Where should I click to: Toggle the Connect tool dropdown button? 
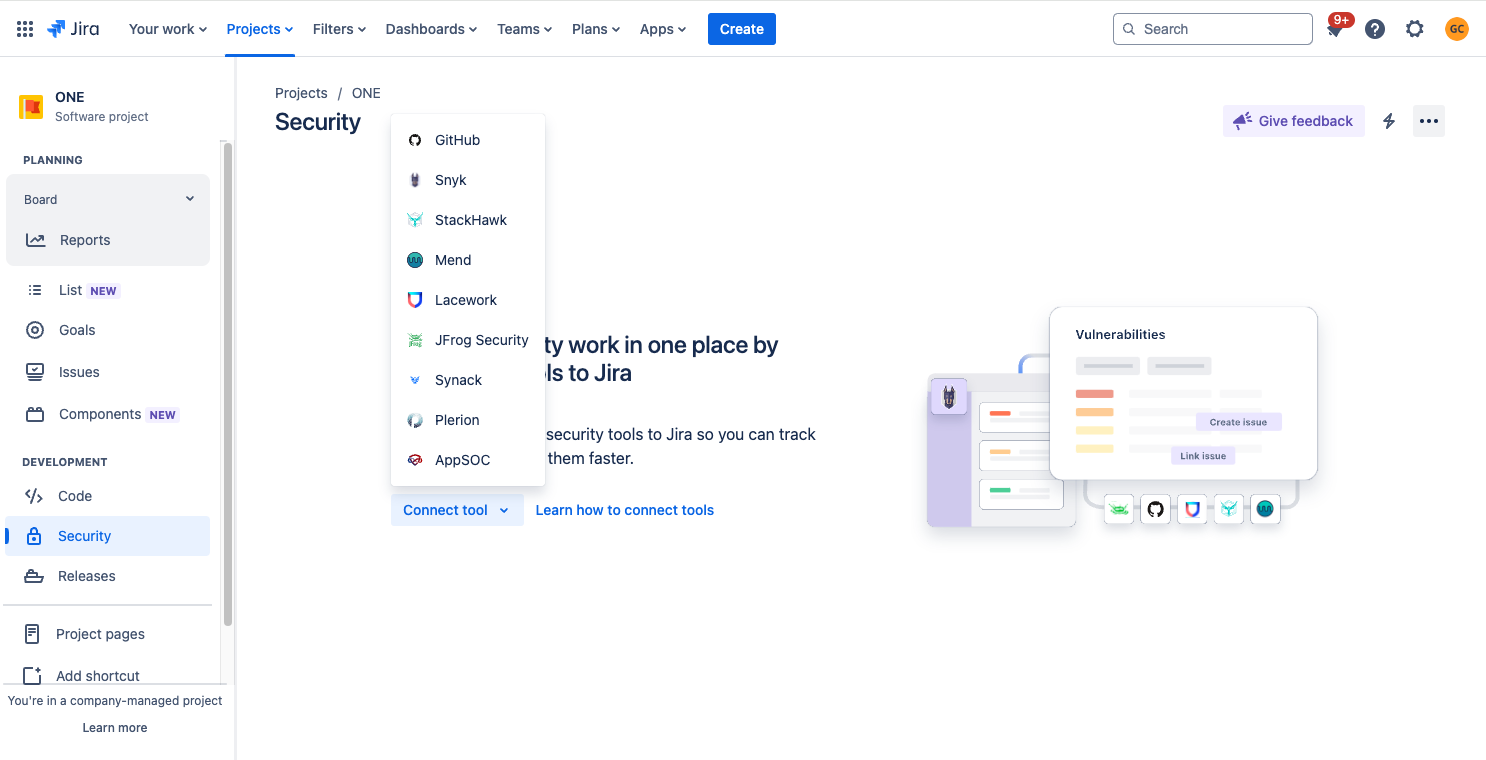(x=457, y=510)
